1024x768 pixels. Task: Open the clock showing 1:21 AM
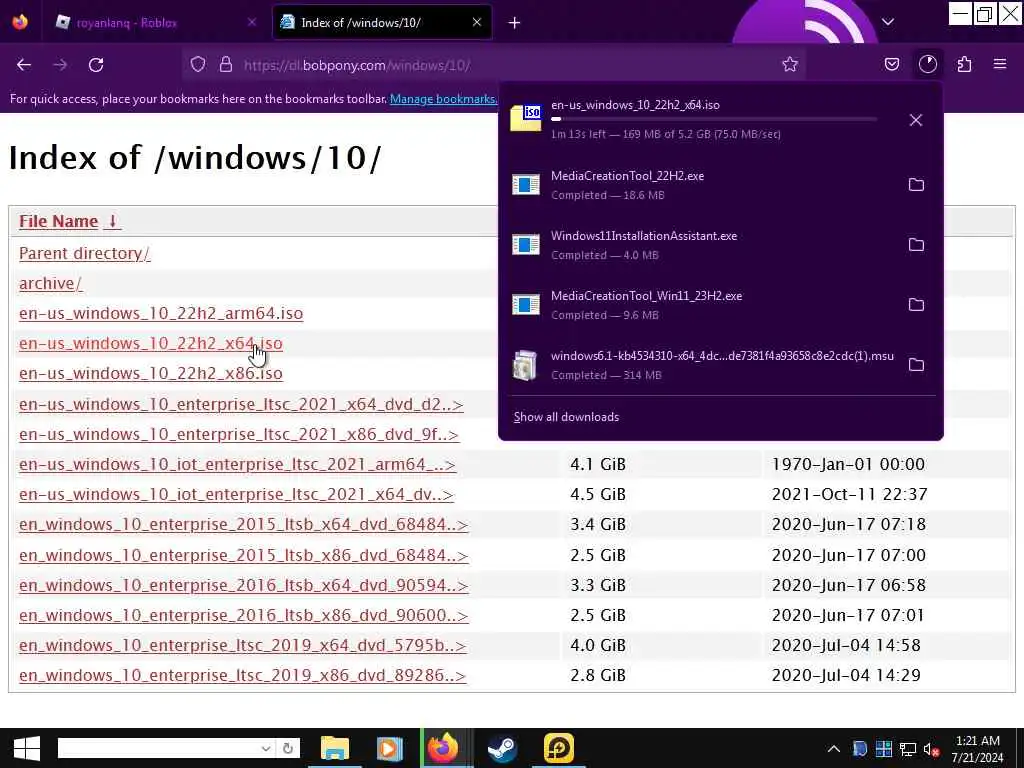click(x=978, y=749)
